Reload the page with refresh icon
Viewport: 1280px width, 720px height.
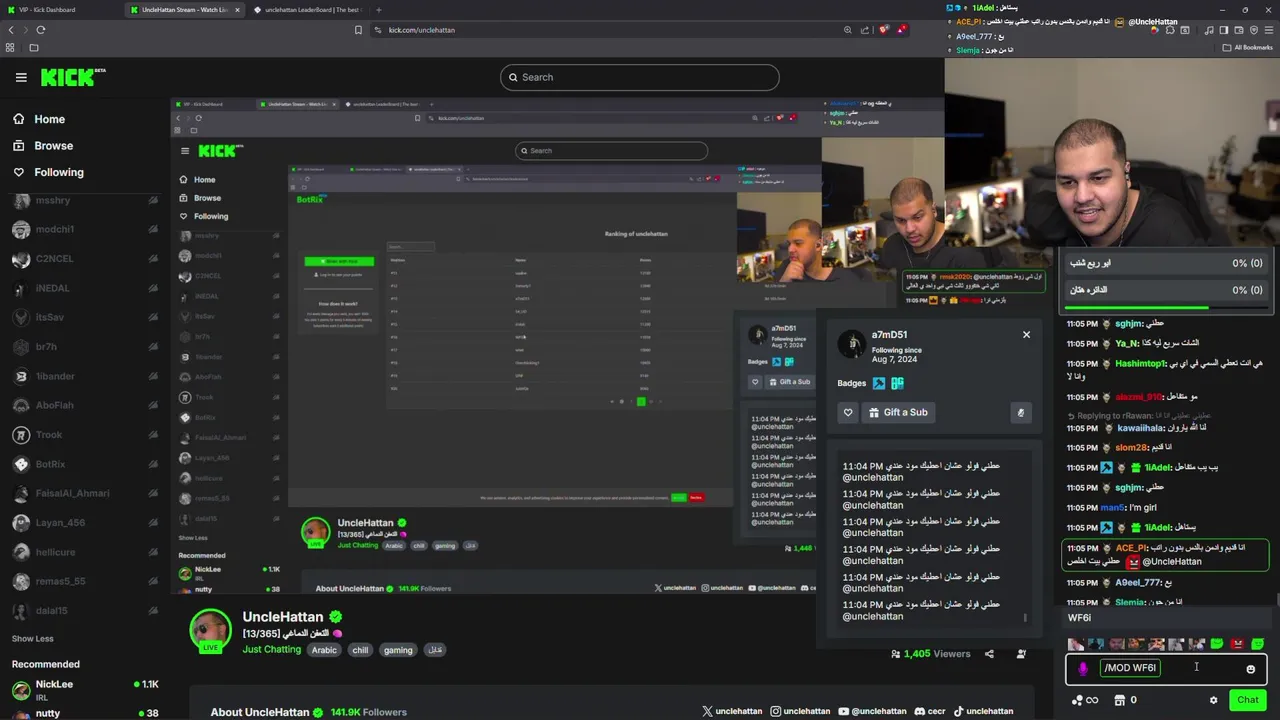(x=40, y=30)
